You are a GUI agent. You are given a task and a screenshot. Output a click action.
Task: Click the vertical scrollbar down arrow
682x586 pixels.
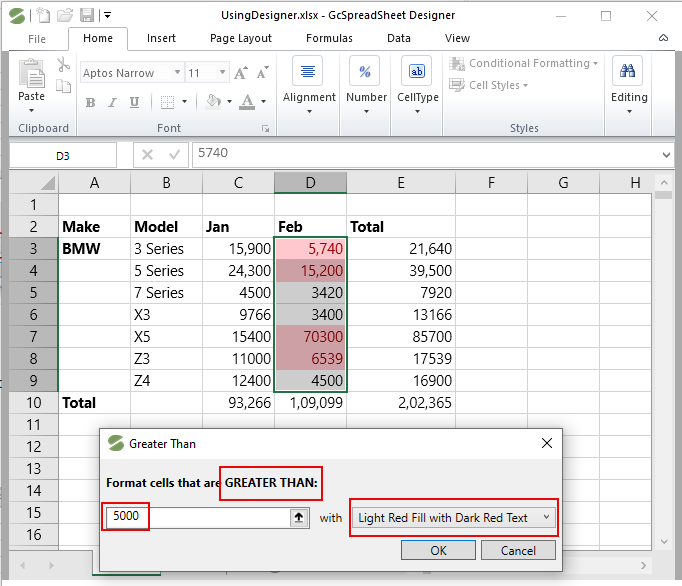click(664, 542)
